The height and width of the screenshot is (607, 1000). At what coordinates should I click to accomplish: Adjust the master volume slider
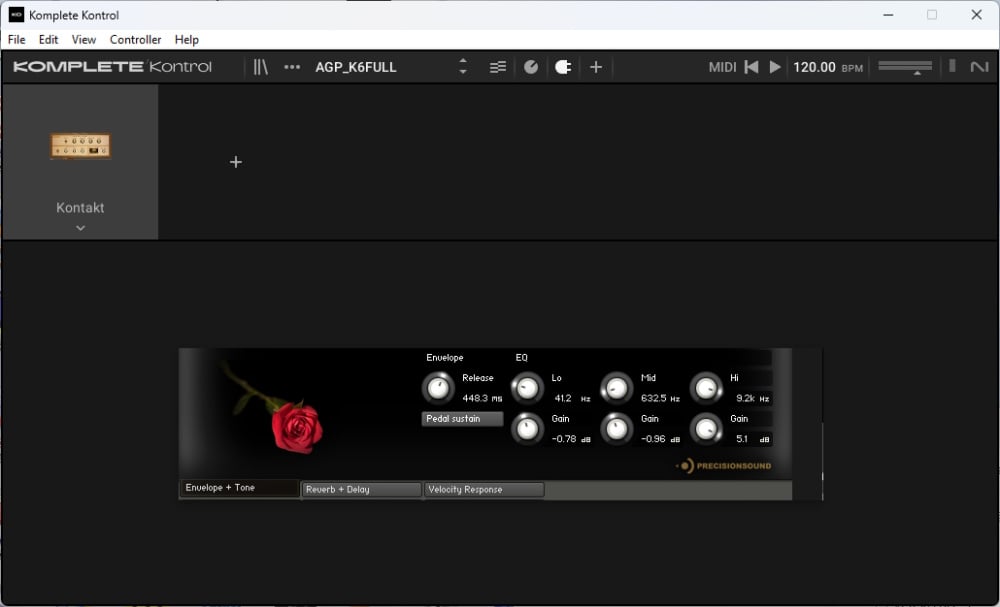[x=905, y=67]
